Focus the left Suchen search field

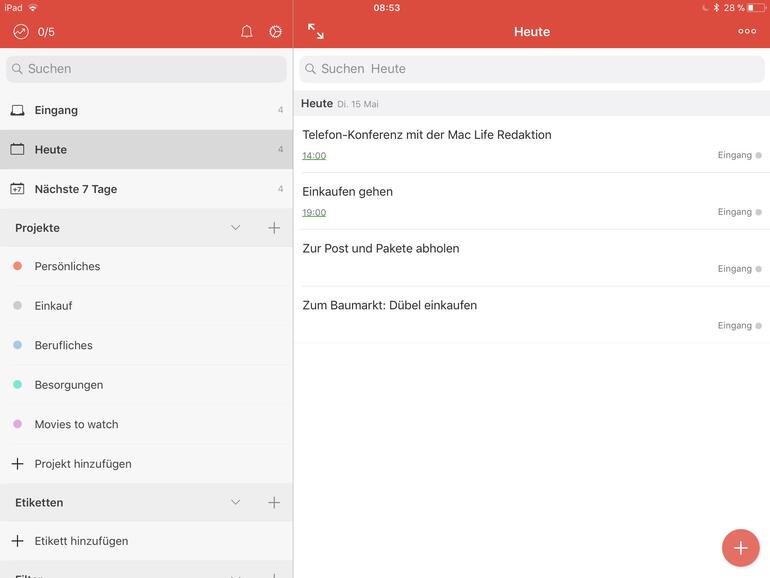coord(146,69)
